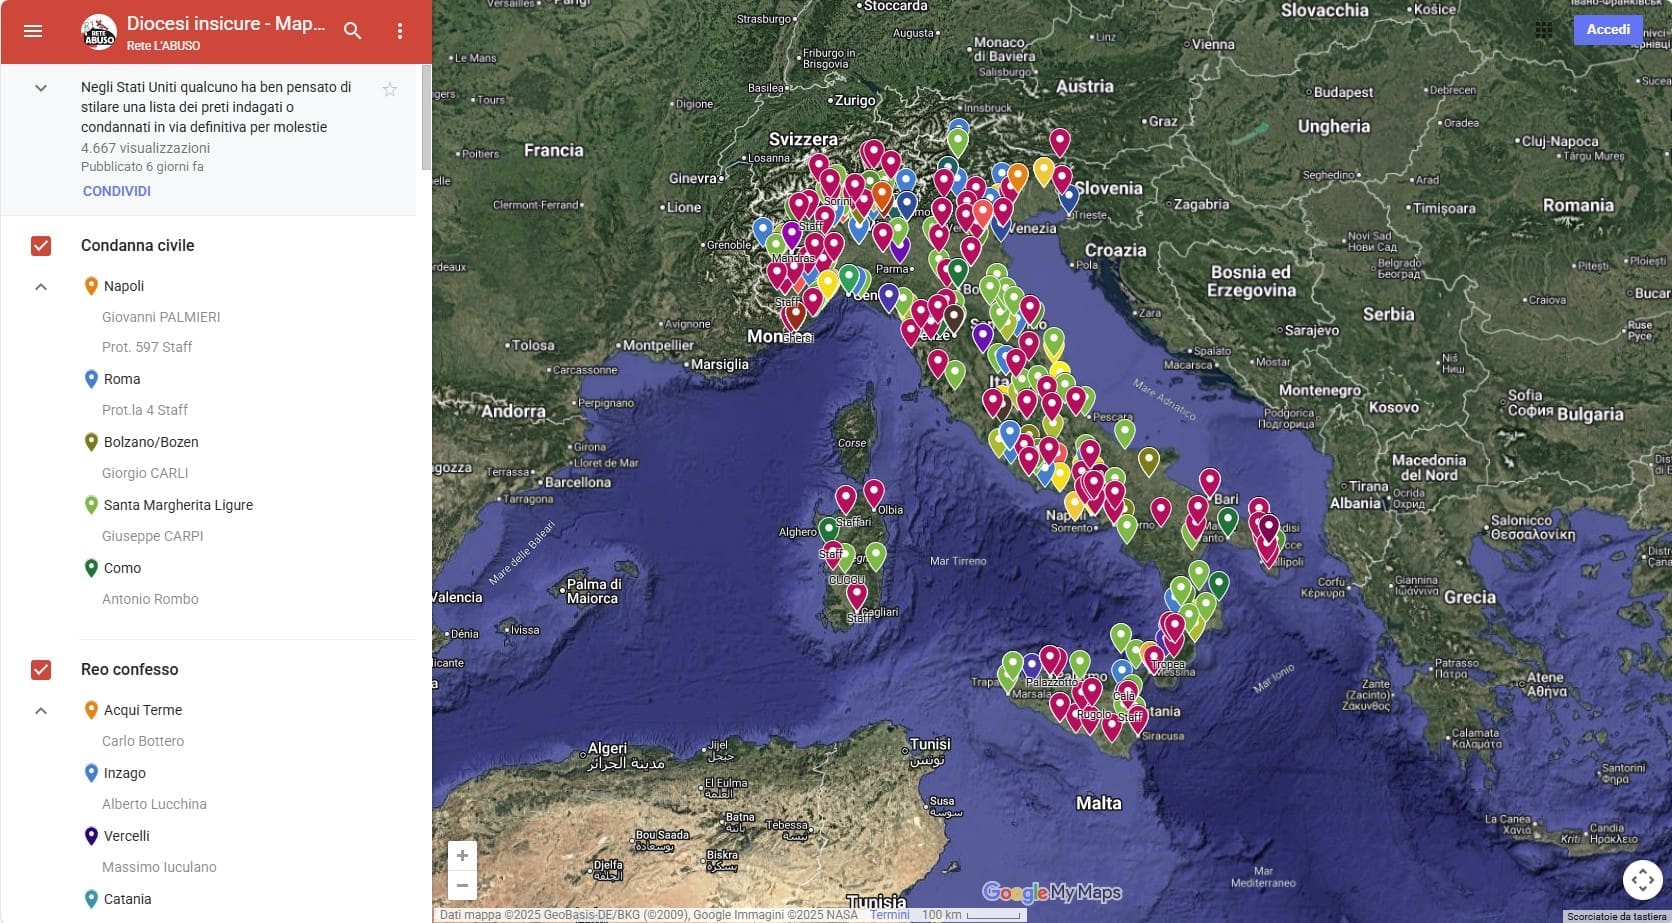Click the Rete L'ABUSO logo avatar
Screen dimensions: 1672x923
point(98,32)
